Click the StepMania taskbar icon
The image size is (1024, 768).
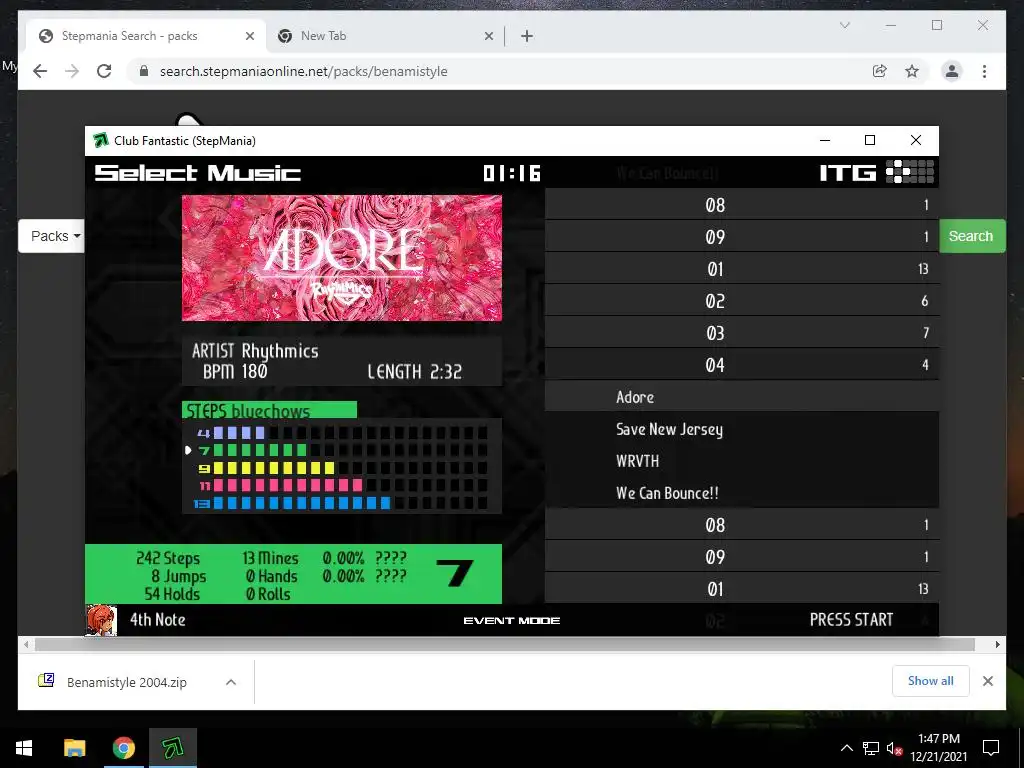pos(172,748)
